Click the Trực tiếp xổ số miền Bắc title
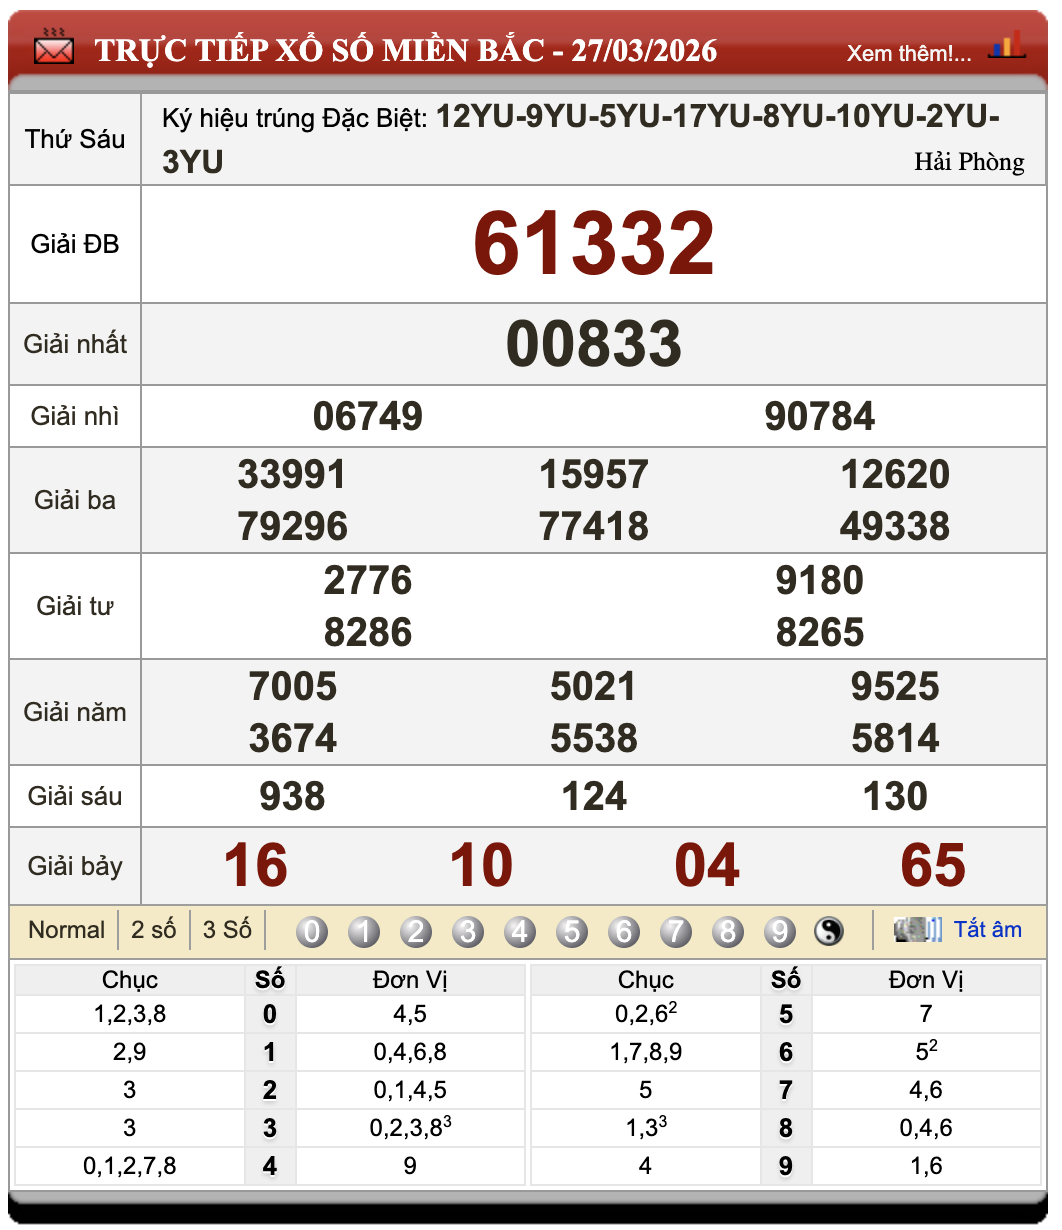This screenshot has height=1230, width=1062. 405,50
